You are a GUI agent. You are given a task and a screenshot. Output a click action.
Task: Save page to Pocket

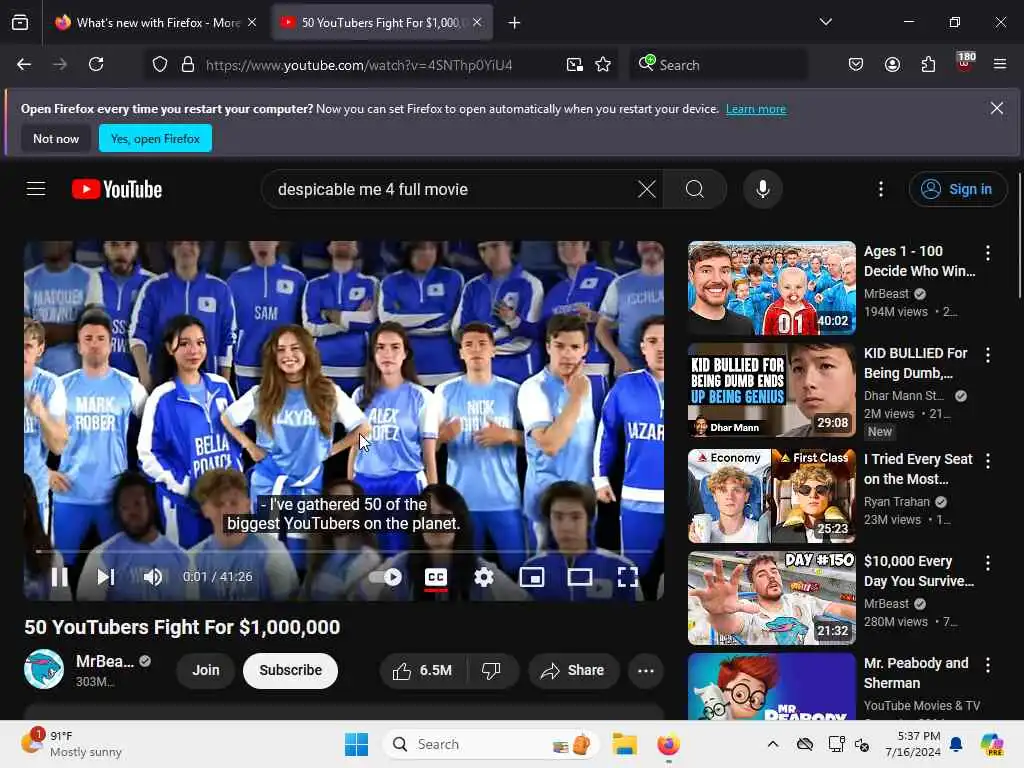click(856, 64)
